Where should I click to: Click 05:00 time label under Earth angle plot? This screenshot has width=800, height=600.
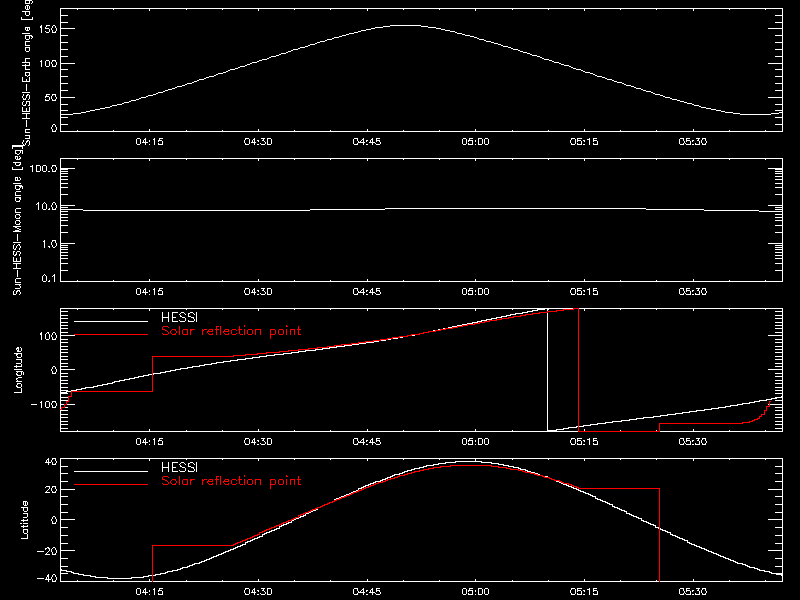tap(476, 142)
